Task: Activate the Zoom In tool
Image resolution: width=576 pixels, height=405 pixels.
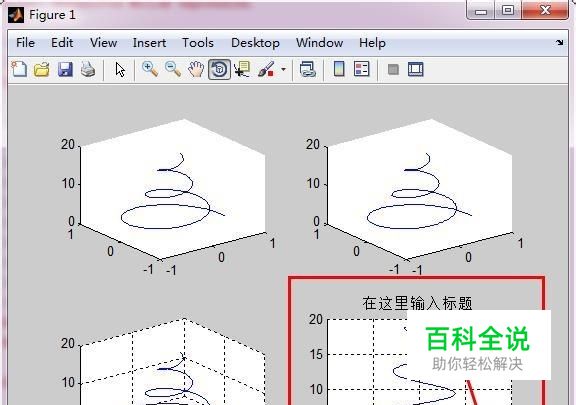Action: coord(150,69)
